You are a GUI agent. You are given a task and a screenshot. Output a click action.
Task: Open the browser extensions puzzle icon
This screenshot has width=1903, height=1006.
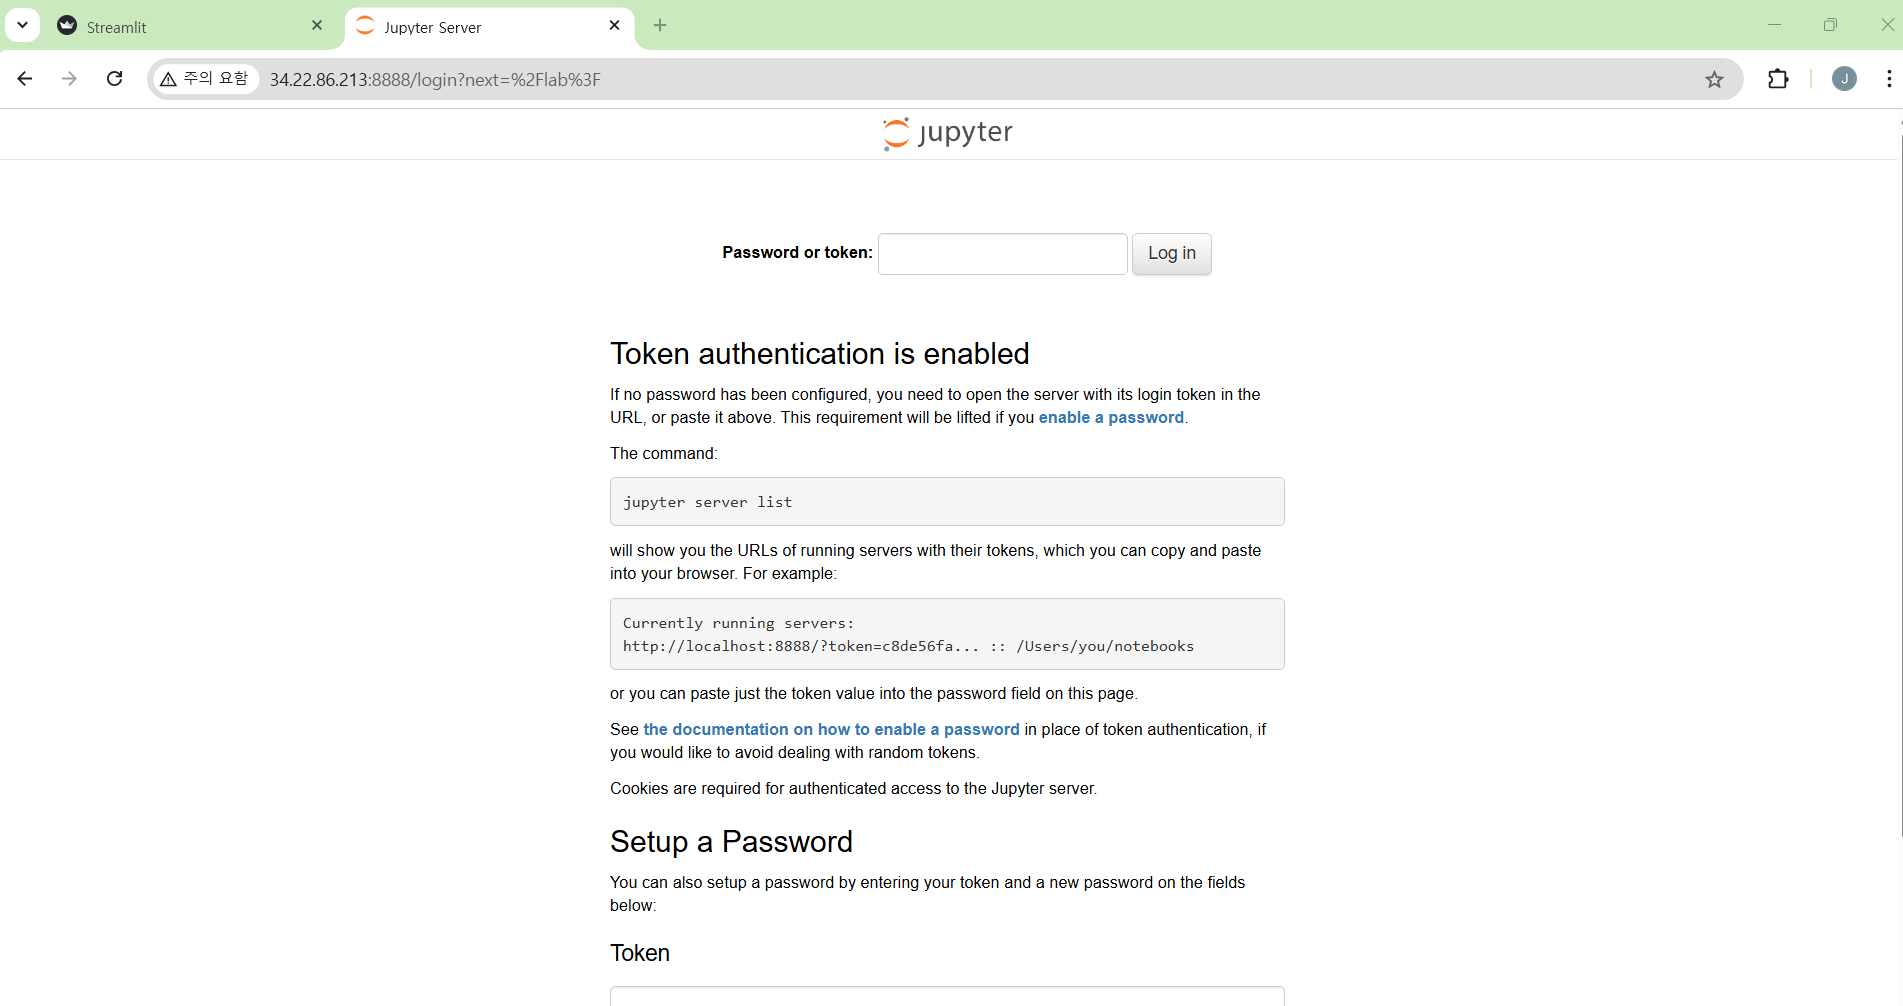[1778, 79]
